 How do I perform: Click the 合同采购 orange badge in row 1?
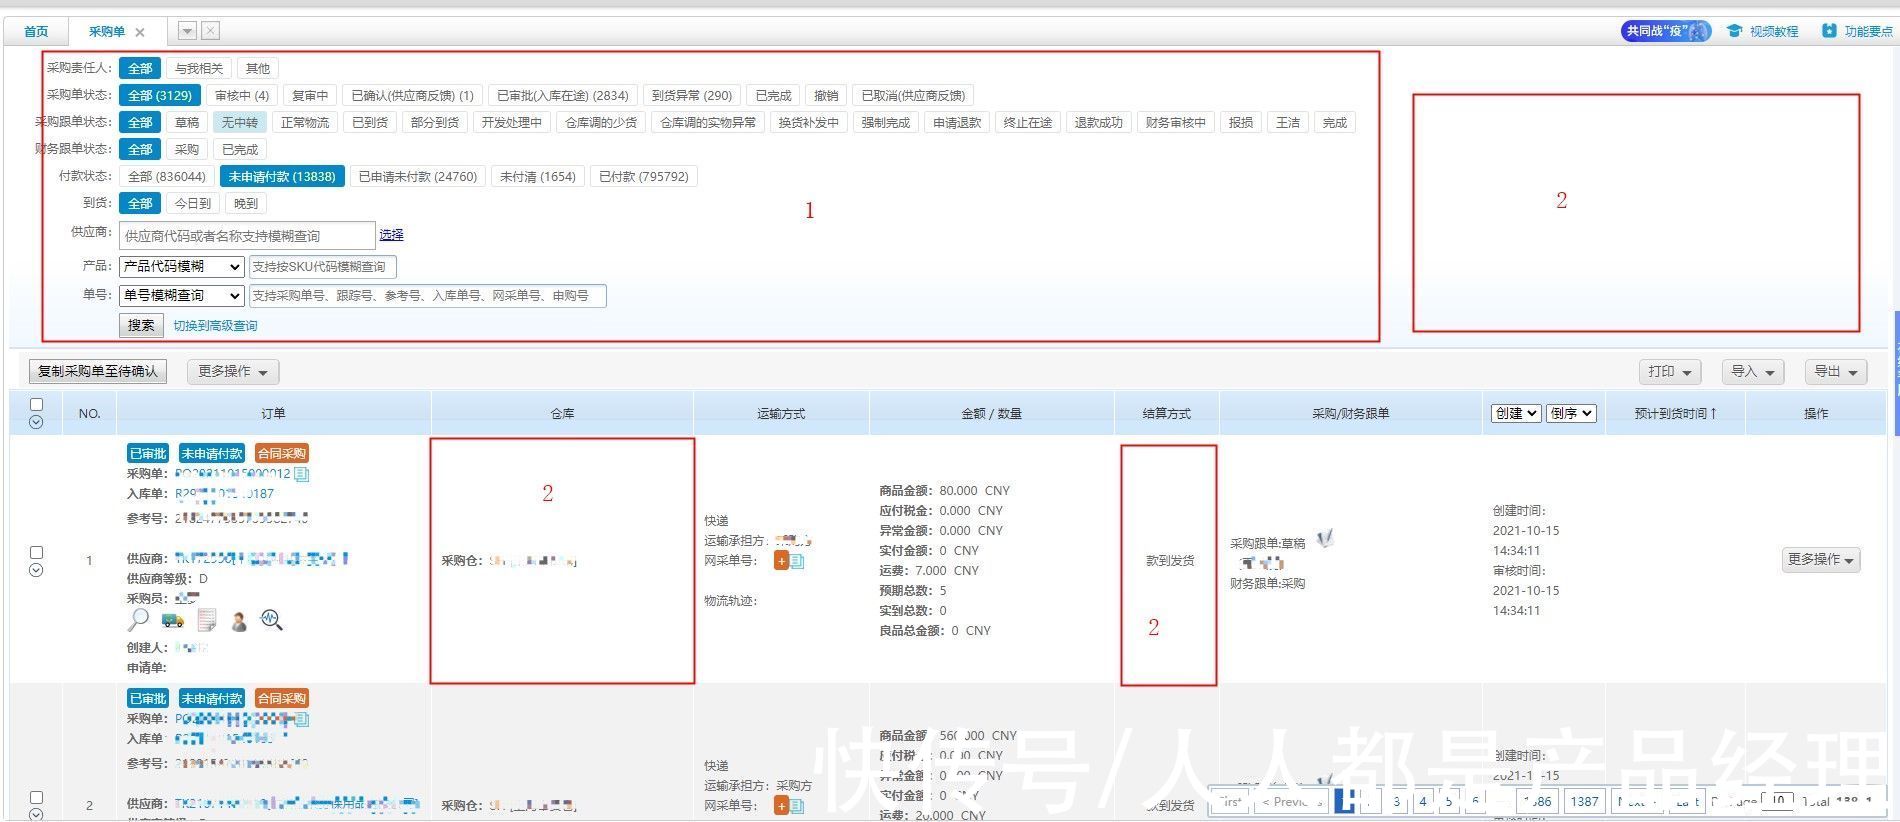coord(282,453)
